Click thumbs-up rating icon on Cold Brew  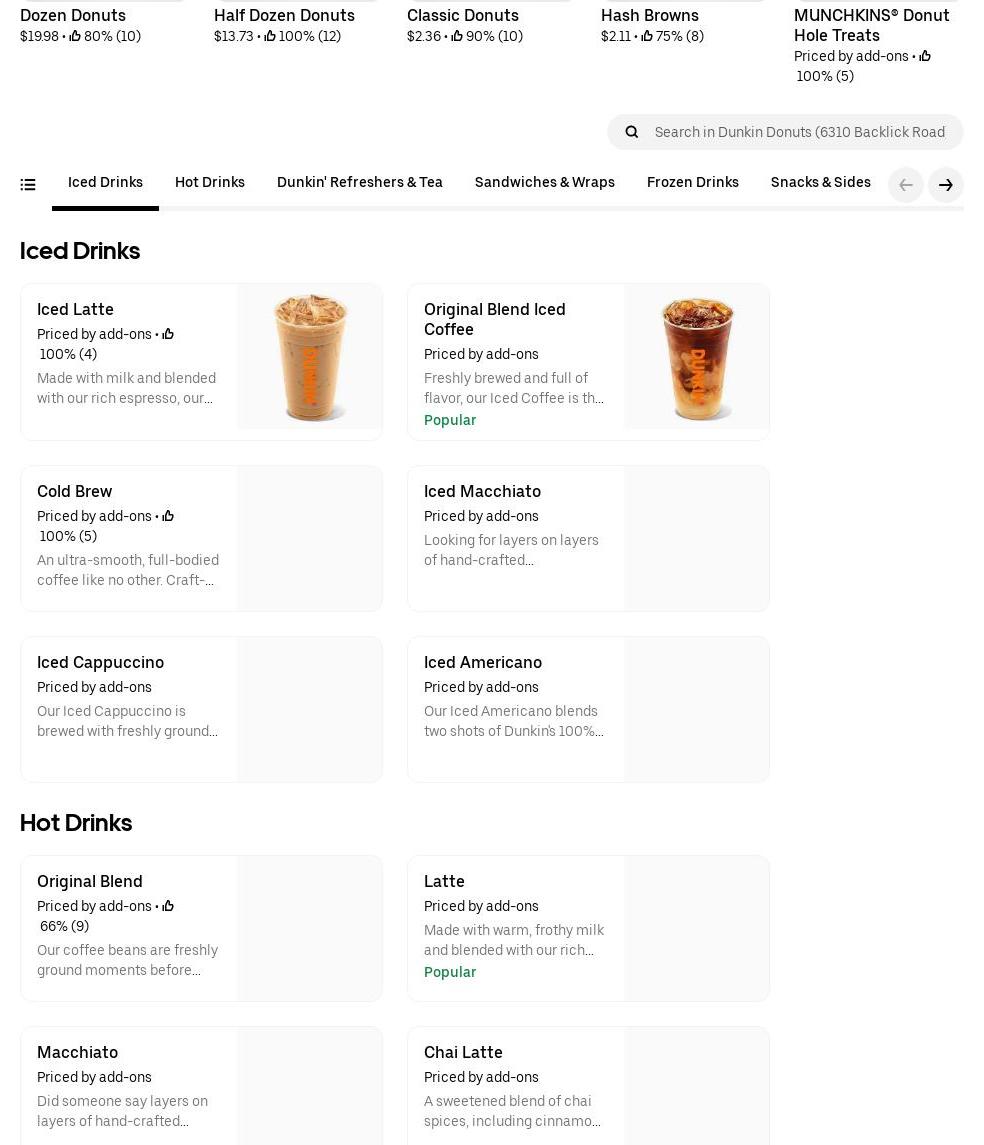click(168, 517)
